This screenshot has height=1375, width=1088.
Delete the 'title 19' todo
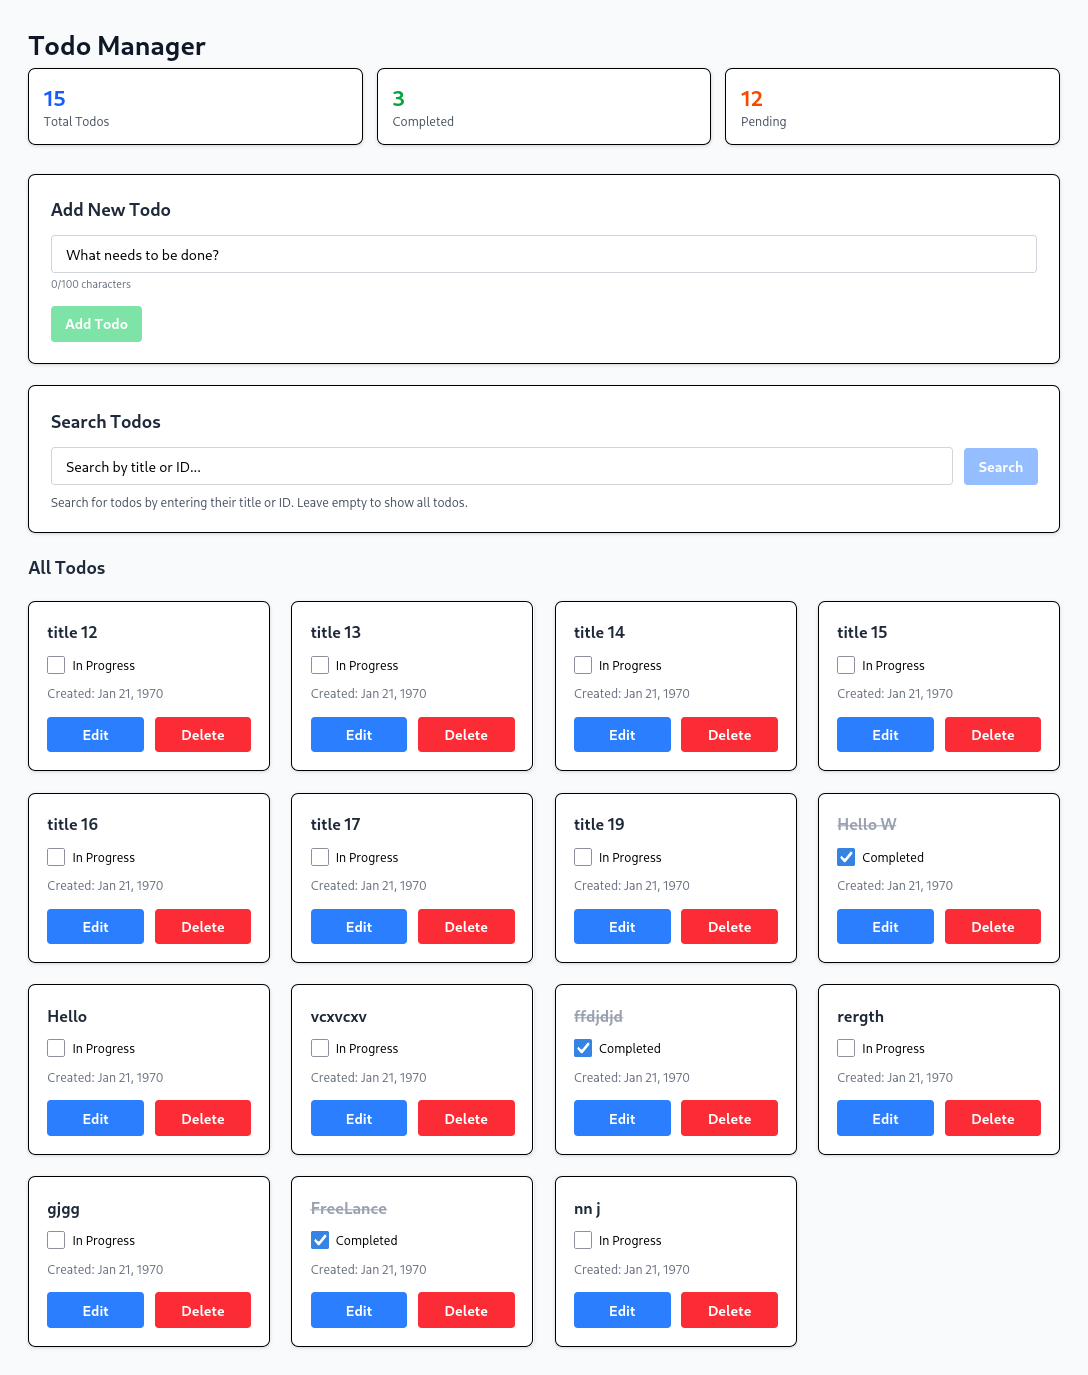[x=730, y=927]
